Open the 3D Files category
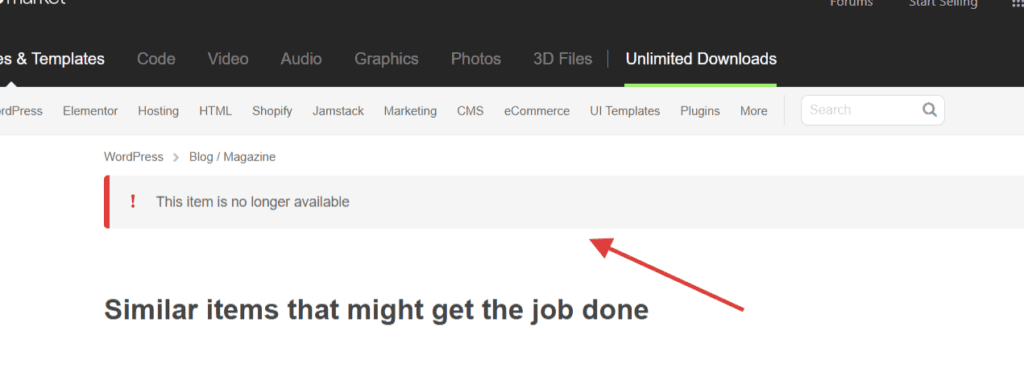This screenshot has height=381, width=1024. (x=563, y=59)
